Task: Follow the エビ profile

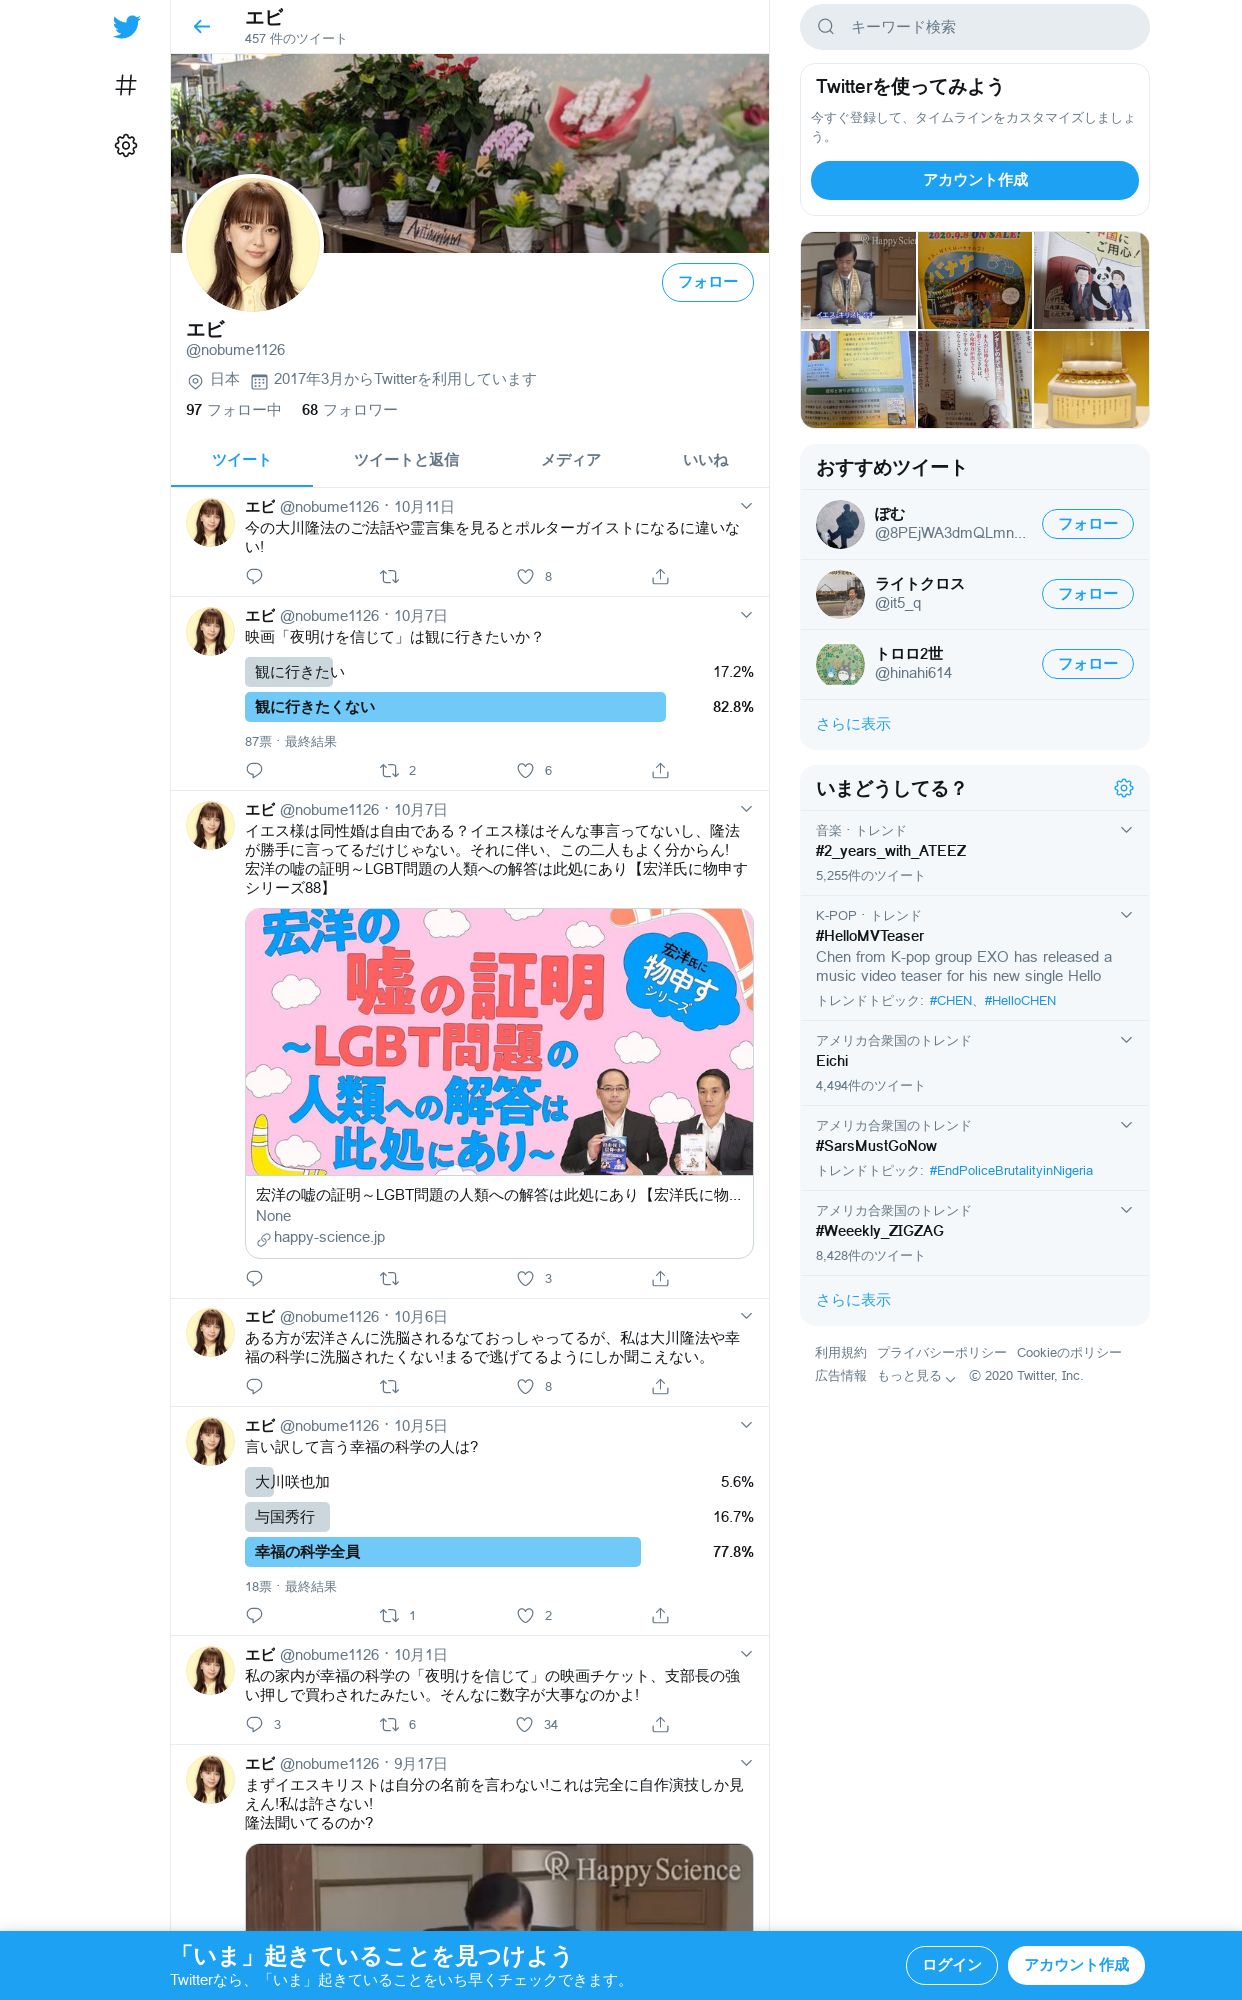Action: tap(708, 283)
